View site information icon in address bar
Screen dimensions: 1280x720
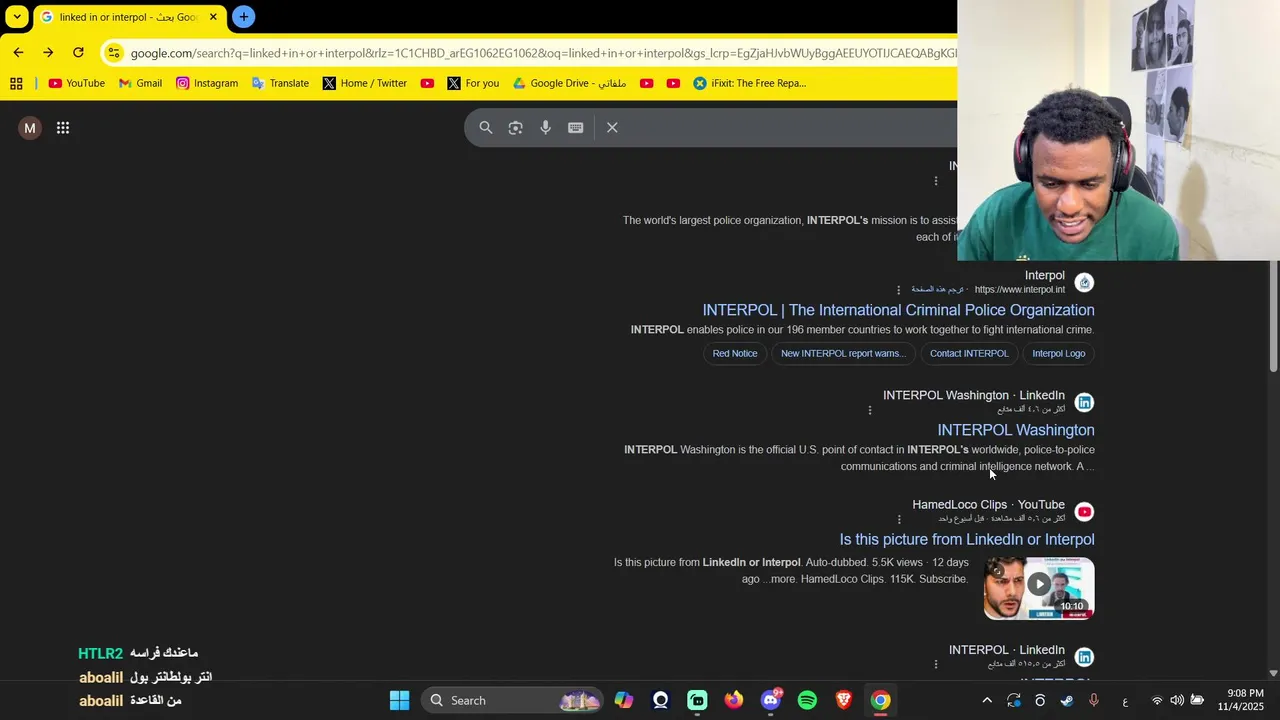pos(114,53)
